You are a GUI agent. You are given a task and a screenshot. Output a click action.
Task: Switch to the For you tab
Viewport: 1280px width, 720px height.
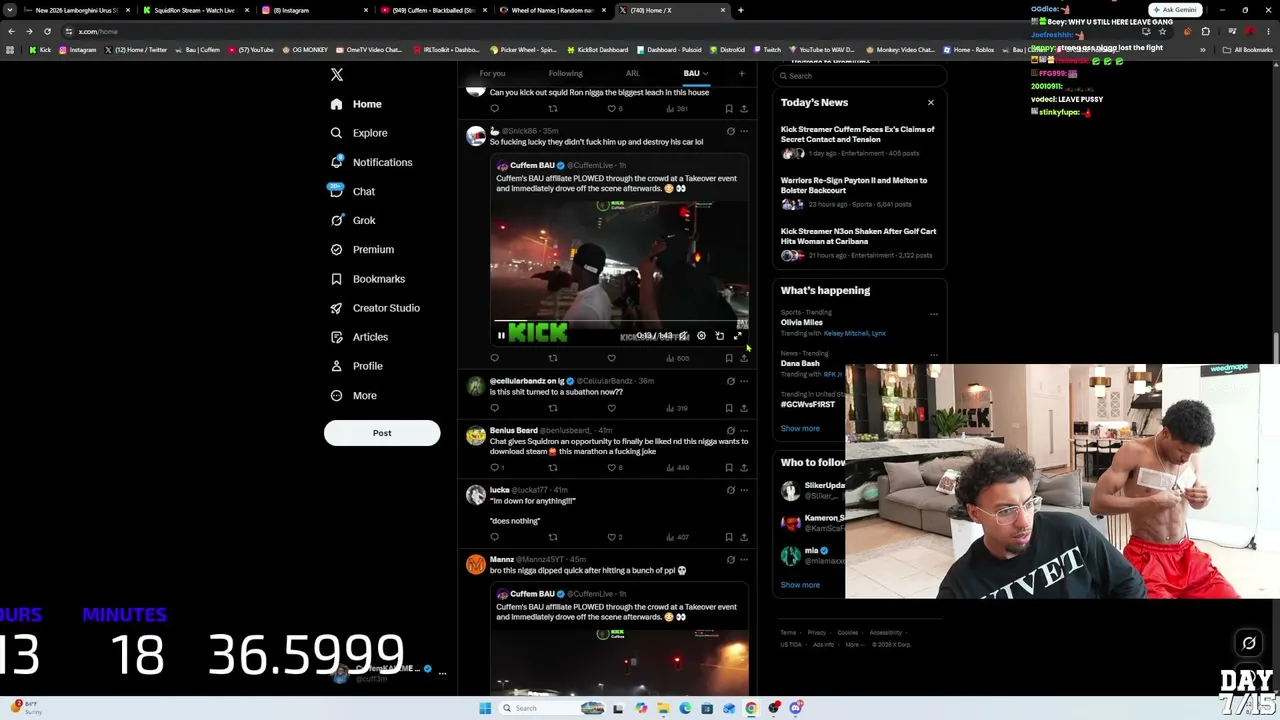(492, 73)
